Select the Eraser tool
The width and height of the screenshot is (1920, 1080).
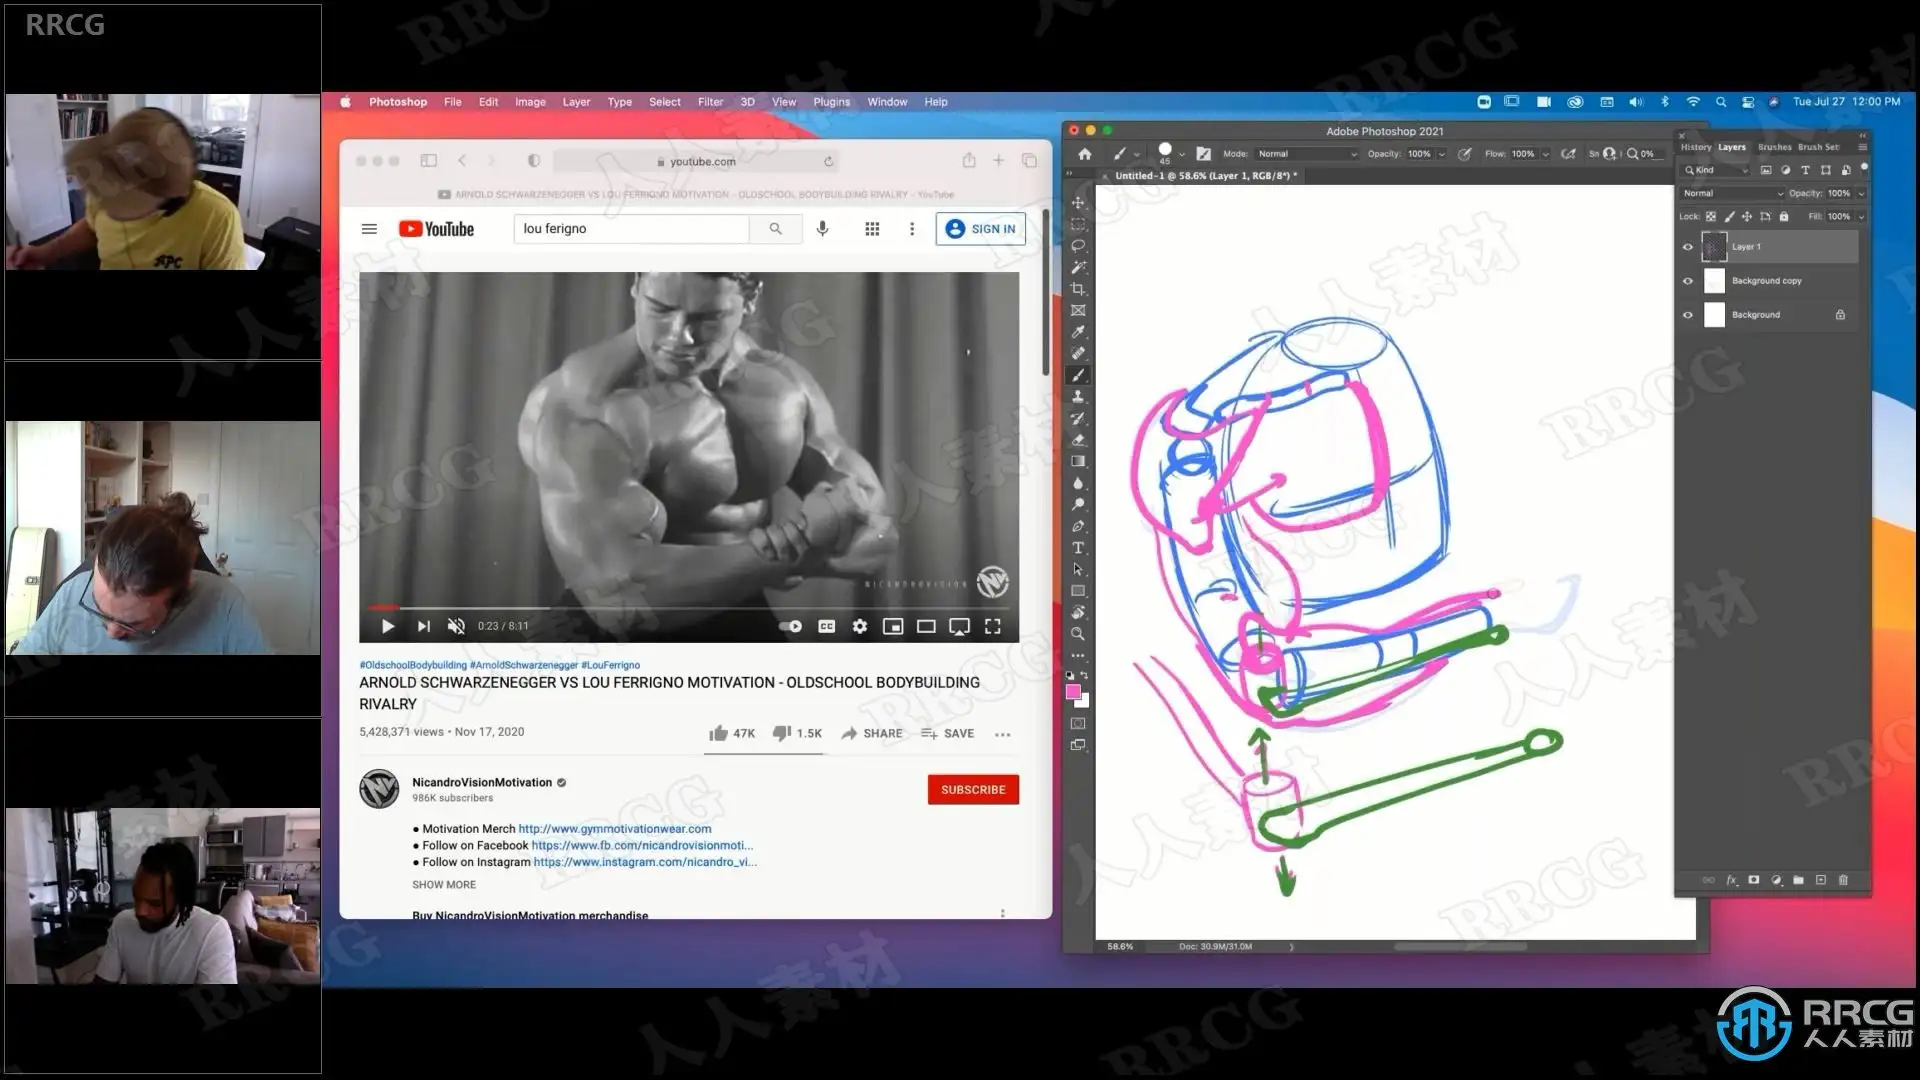point(1078,440)
